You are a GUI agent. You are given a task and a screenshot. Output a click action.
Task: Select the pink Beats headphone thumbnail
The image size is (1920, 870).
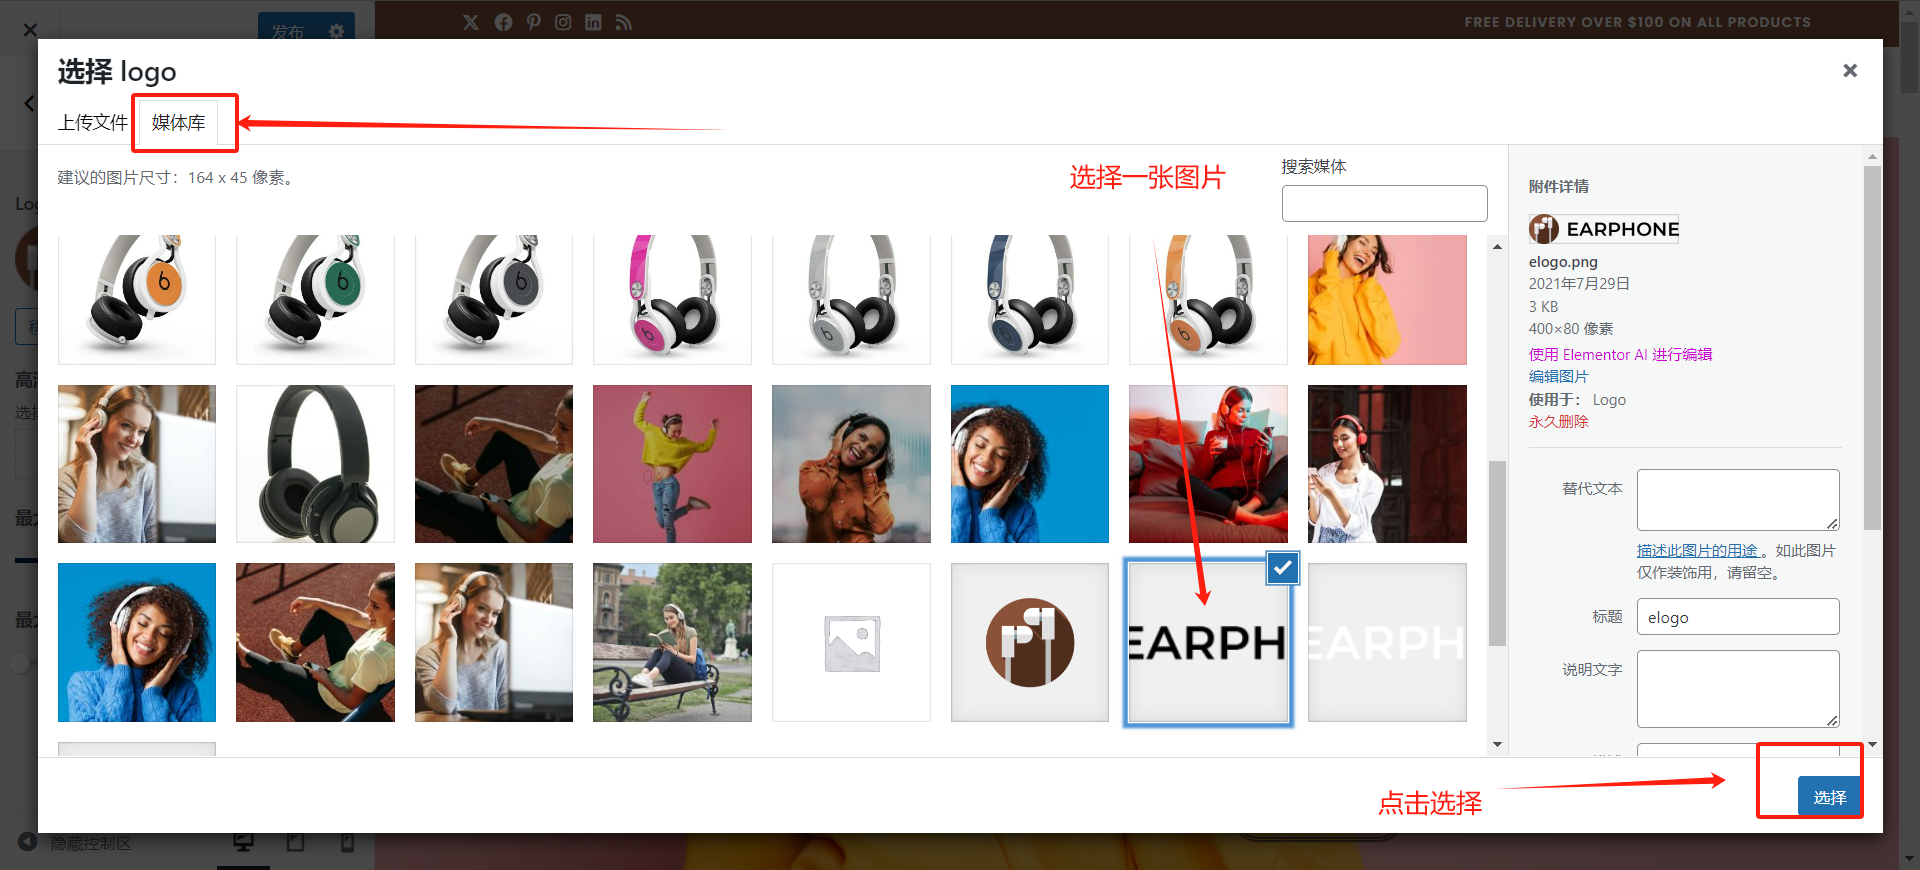click(672, 299)
